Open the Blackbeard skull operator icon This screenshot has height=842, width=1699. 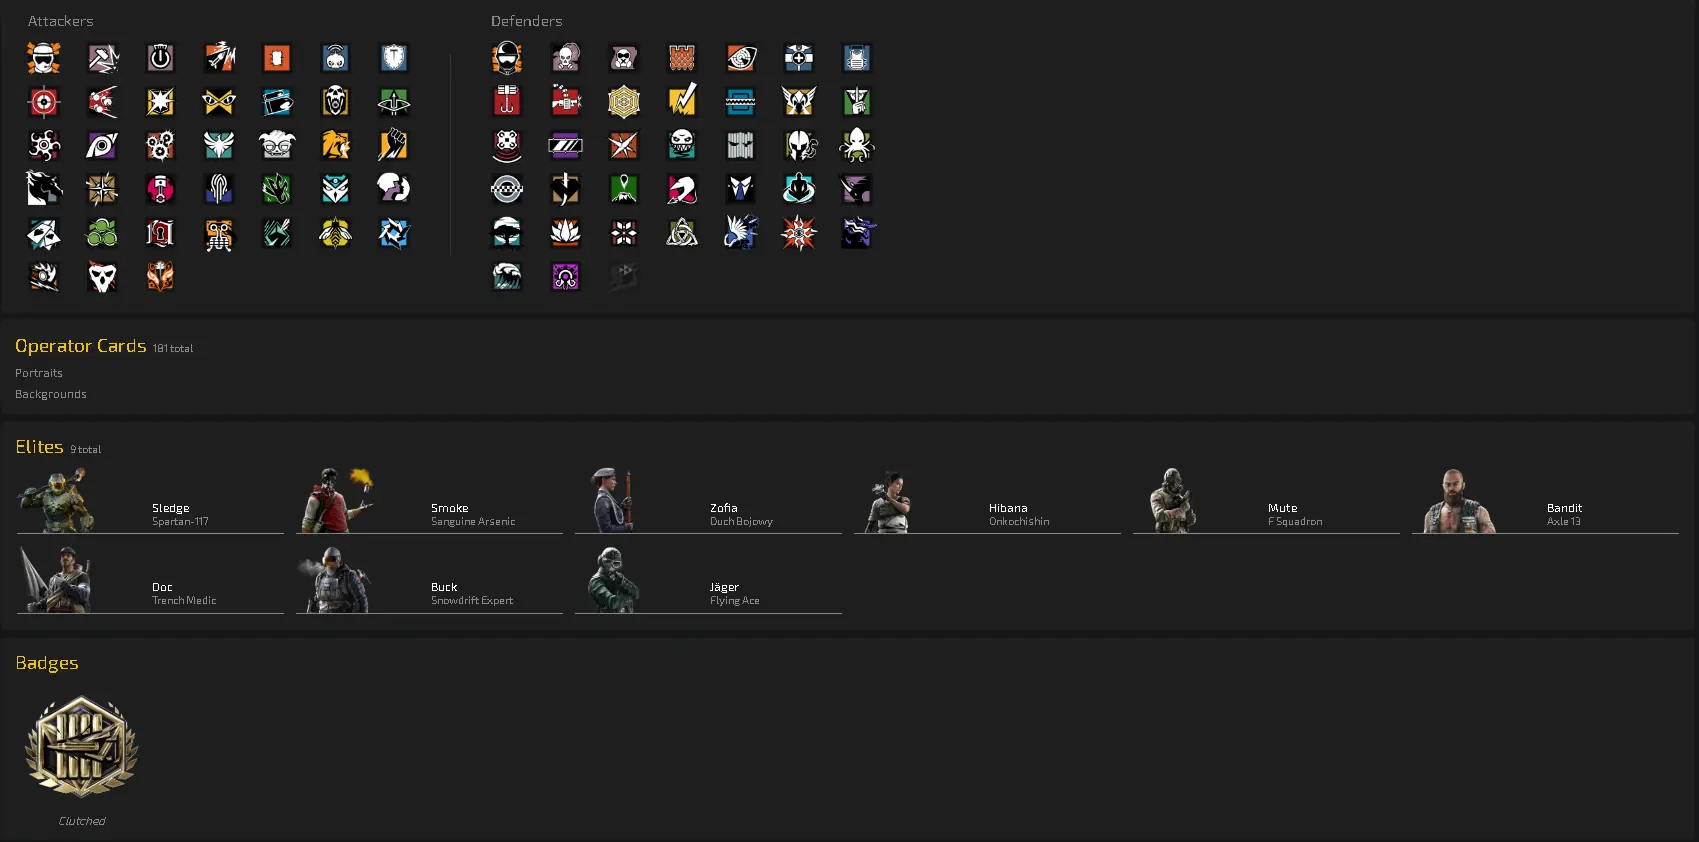335,102
